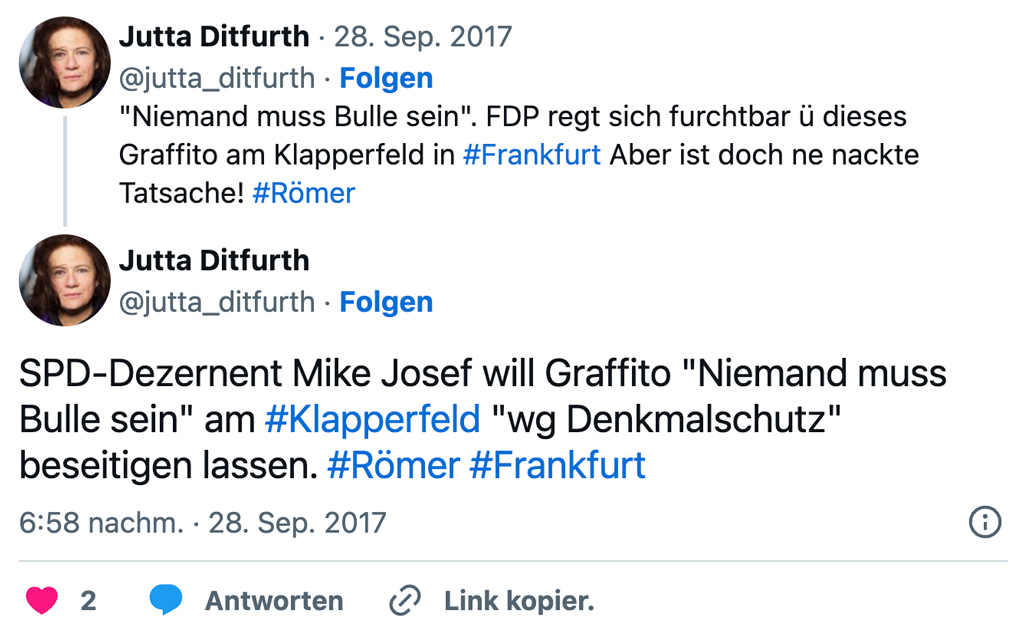Open #Römer hashtag in the main tweet
The height and width of the screenshot is (632, 1024).
[393, 465]
